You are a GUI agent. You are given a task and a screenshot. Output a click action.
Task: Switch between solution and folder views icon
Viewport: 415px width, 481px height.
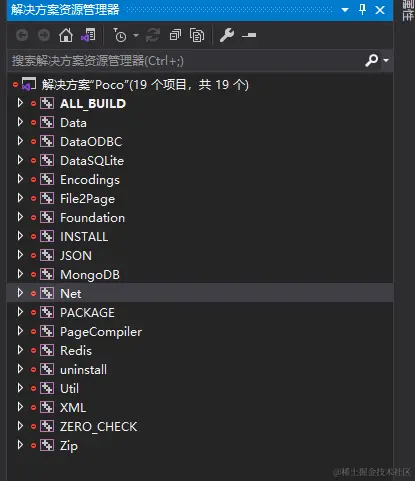tap(88, 35)
